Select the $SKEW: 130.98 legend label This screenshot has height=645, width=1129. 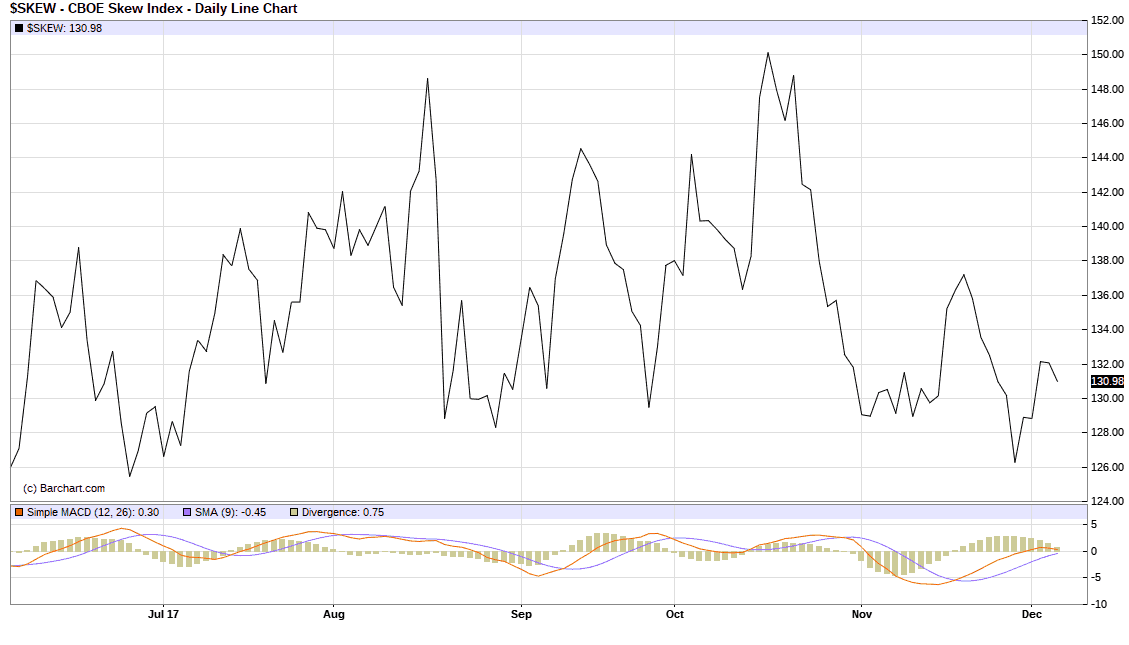(64, 28)
